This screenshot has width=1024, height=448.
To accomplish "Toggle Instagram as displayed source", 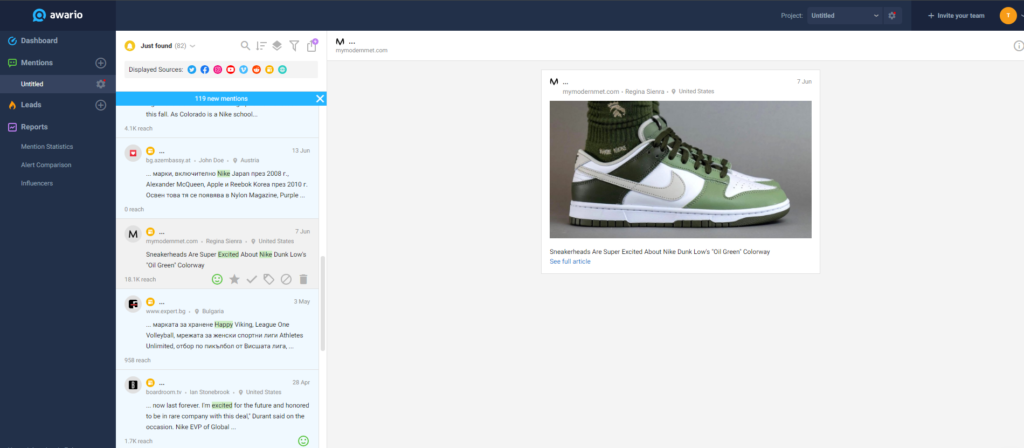I will point(218,69).
